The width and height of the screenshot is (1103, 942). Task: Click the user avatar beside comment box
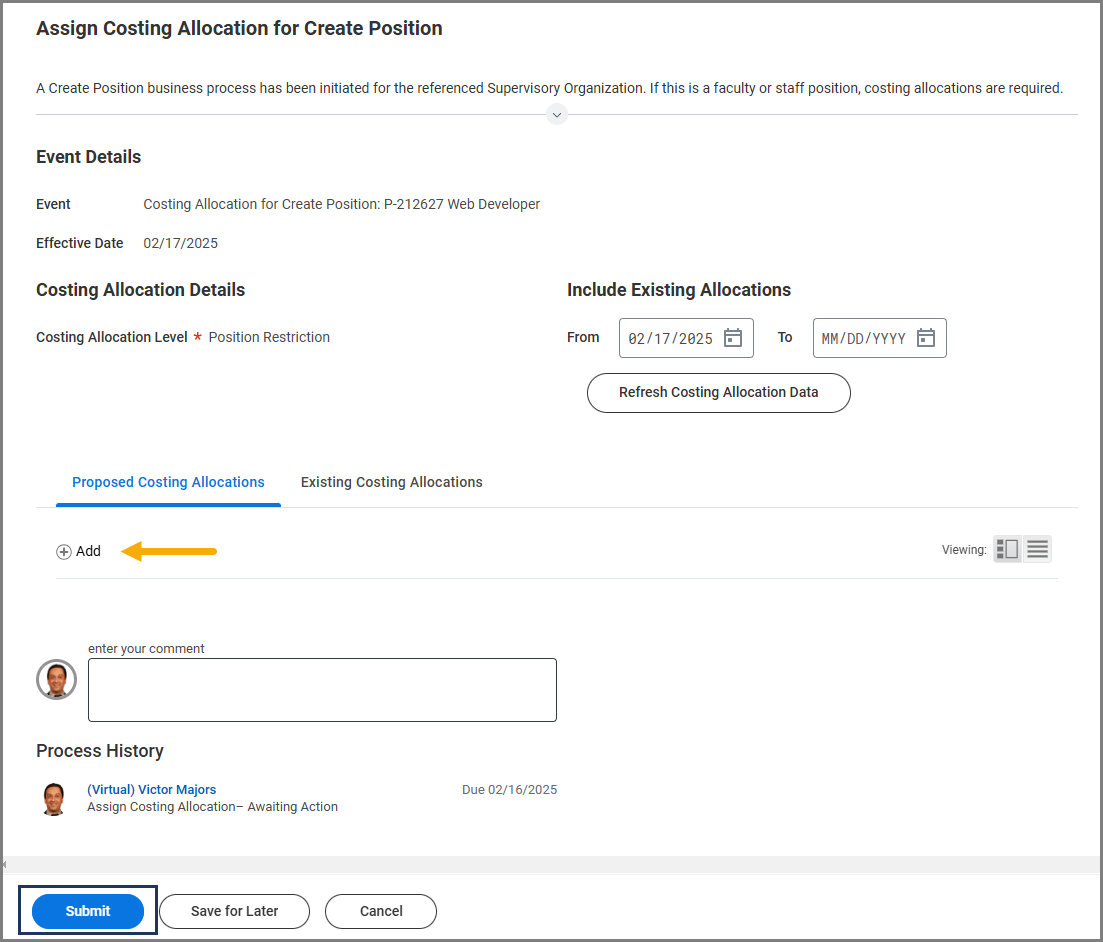[x=56, y=680]
